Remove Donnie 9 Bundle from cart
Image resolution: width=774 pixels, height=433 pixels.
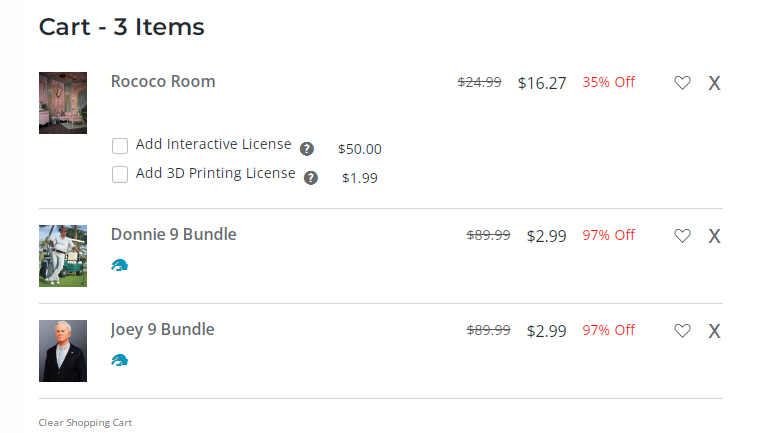click(714, 236)
